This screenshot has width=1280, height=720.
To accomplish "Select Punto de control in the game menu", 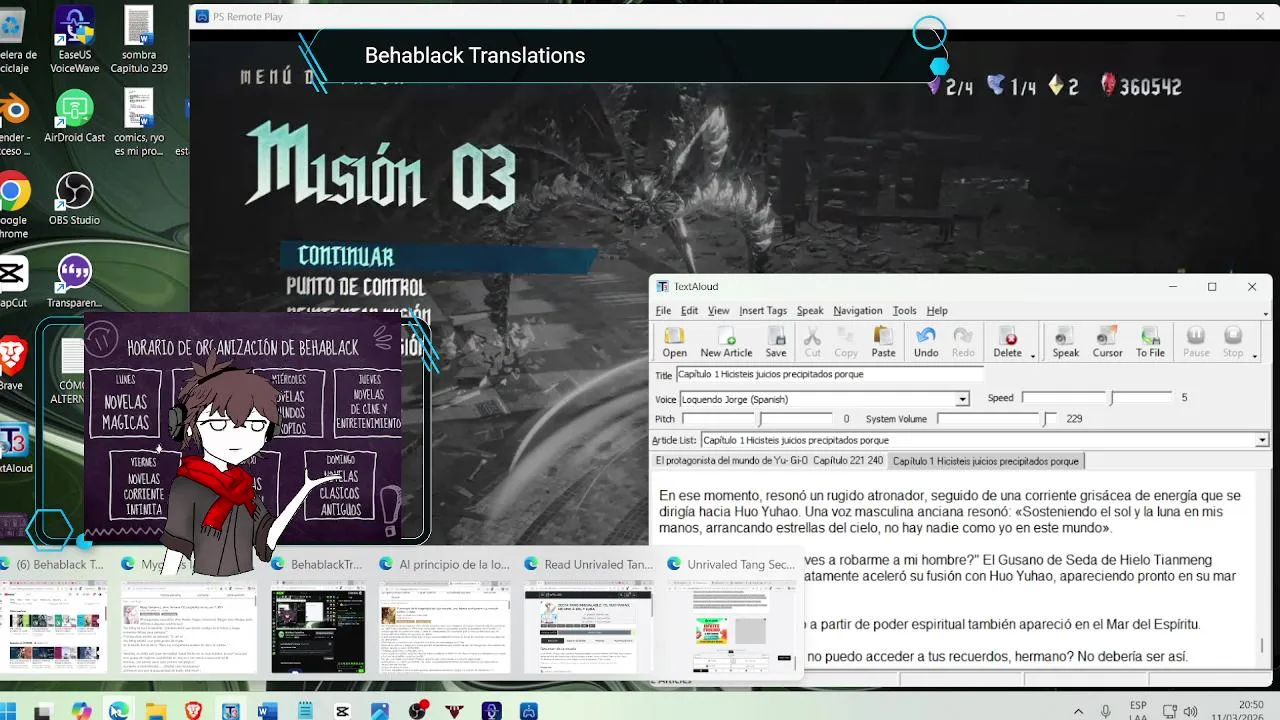I will [x=356, y=287].
